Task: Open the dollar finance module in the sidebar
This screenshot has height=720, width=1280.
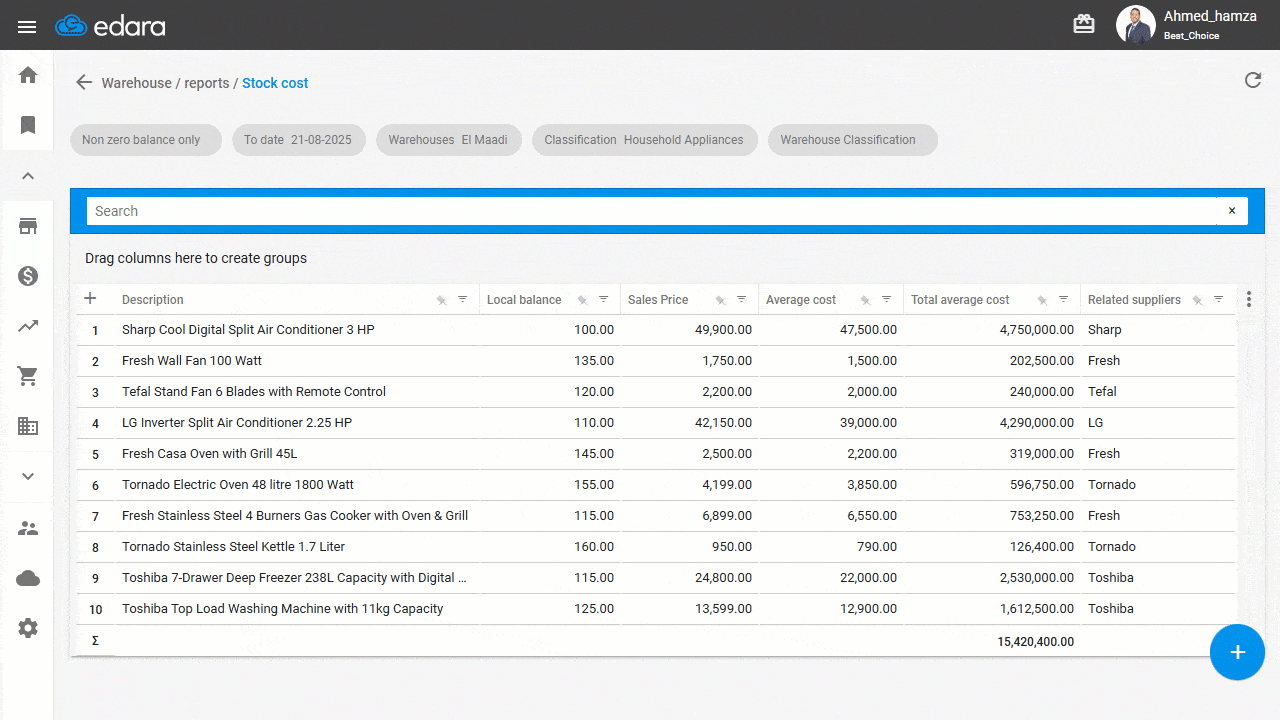Action: click(x=28, y=276)
